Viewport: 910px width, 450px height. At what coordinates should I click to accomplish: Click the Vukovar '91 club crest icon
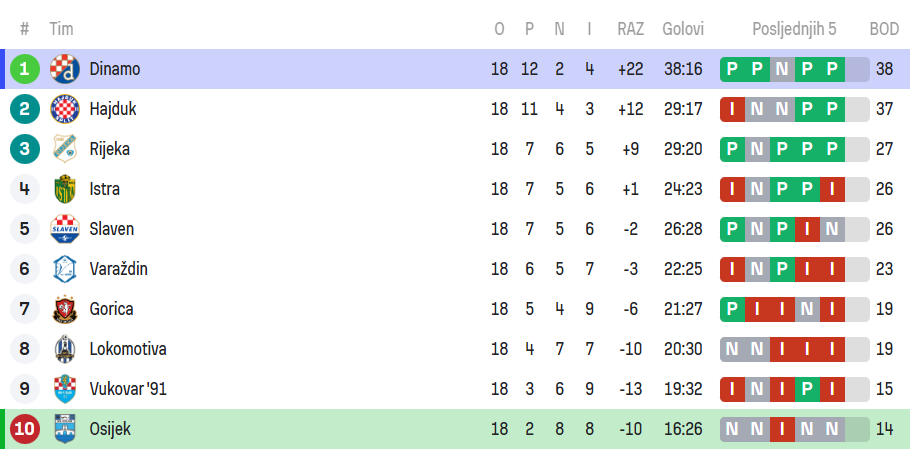65,389
